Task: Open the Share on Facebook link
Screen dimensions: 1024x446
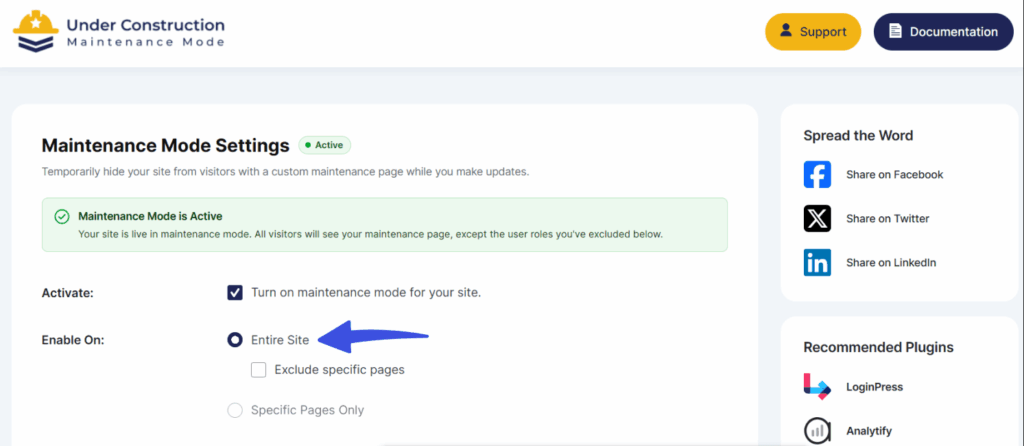Action: [x=895, y=174]
